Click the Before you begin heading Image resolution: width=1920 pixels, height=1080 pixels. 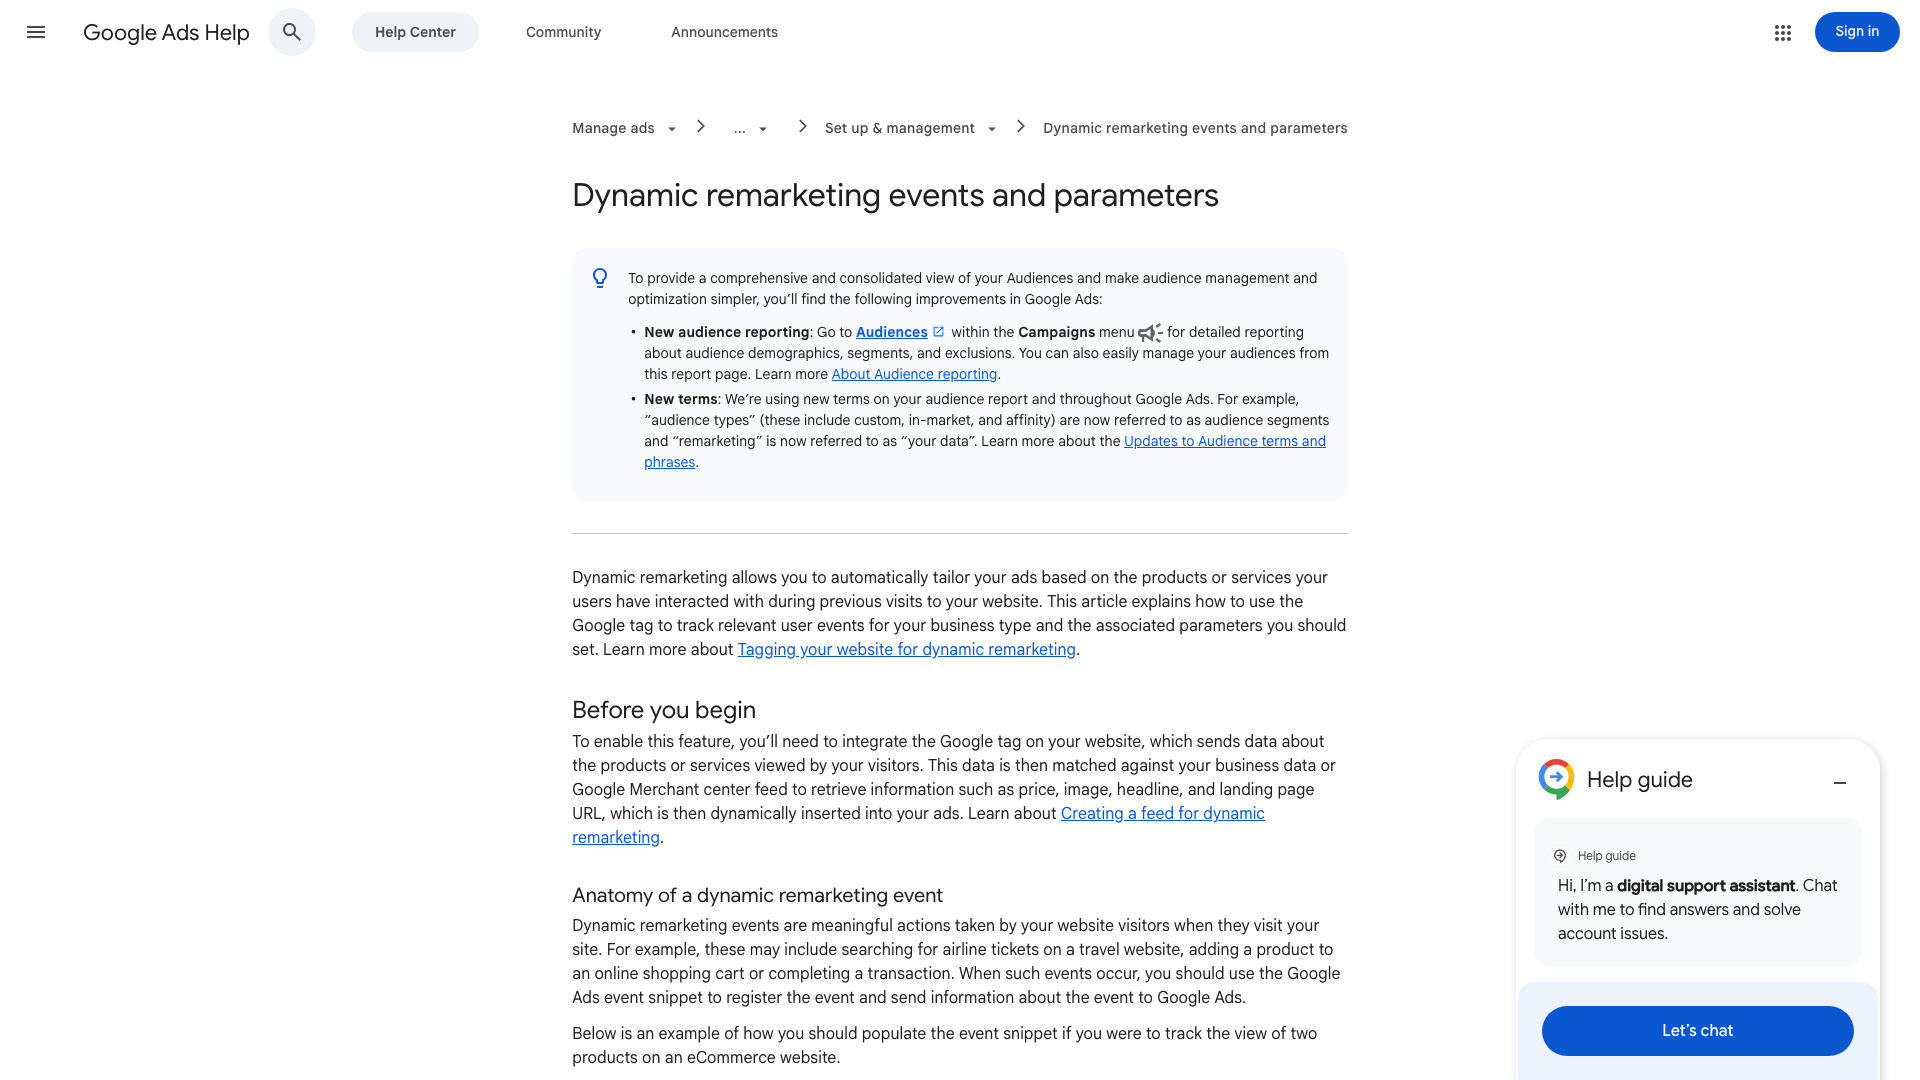coord(664,710)
